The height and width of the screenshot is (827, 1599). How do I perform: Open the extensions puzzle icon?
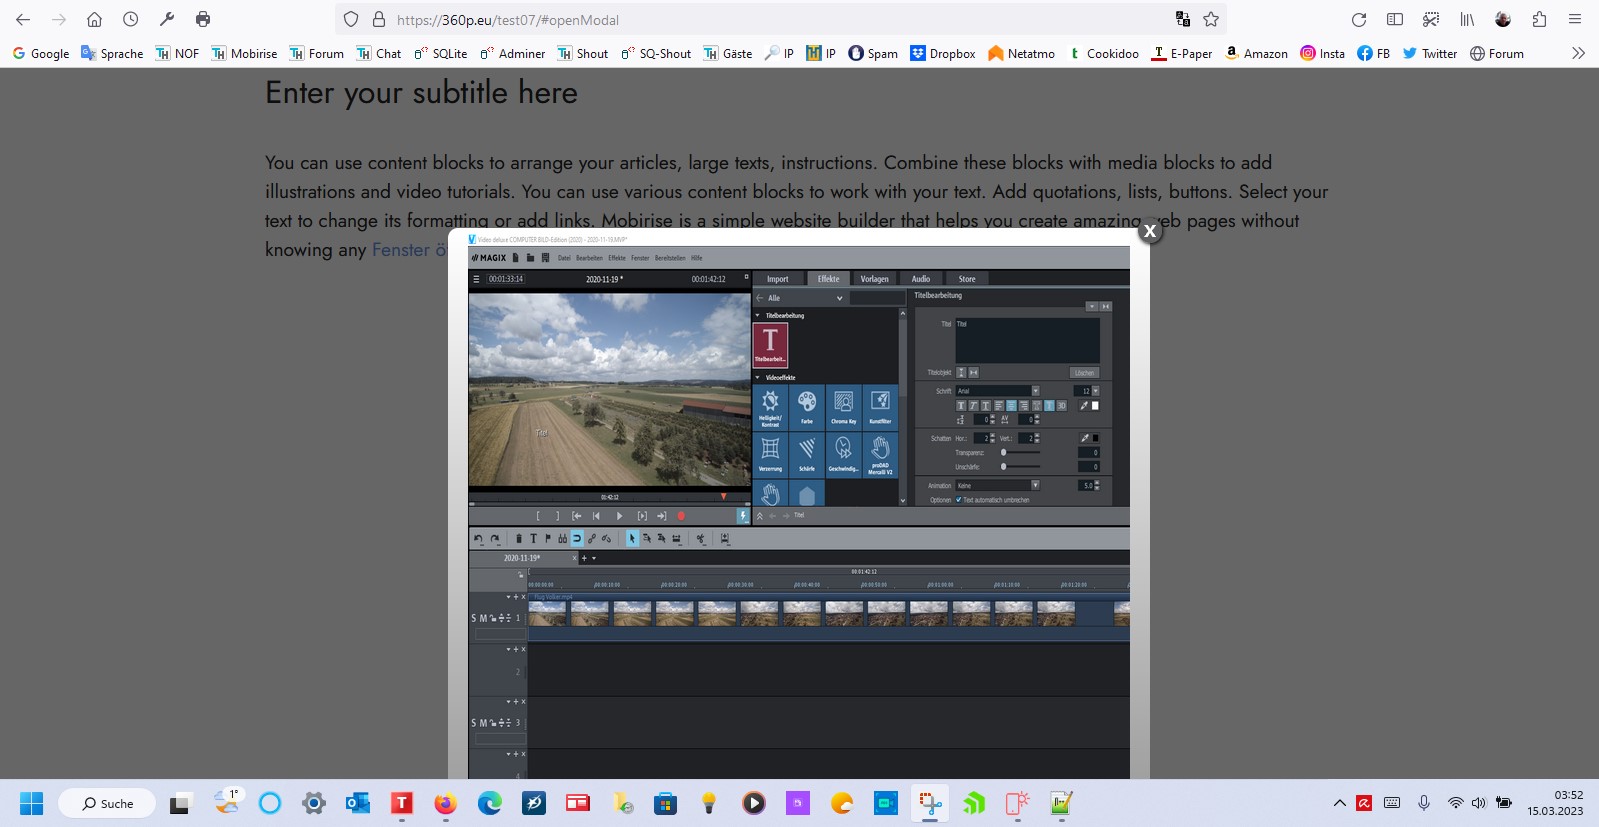pos(1539,19)
